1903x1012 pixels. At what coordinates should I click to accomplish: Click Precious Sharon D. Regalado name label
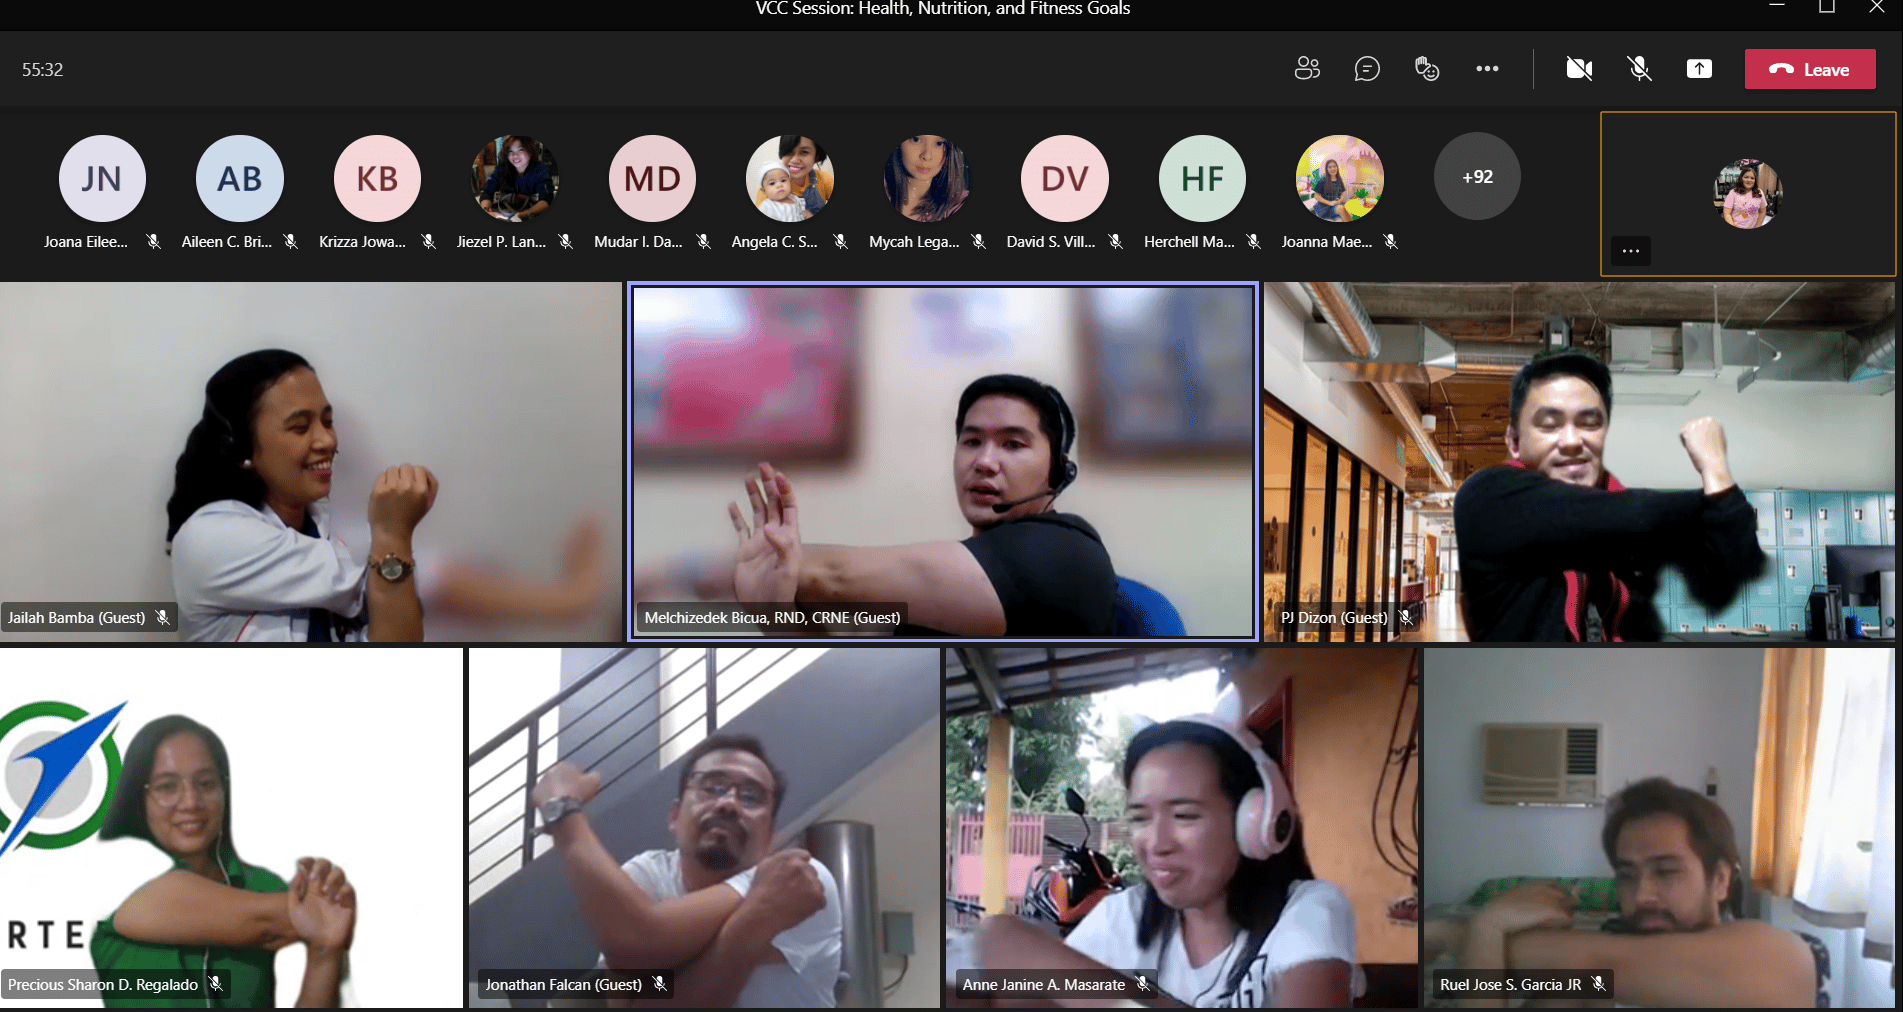[x=103, y=984]
